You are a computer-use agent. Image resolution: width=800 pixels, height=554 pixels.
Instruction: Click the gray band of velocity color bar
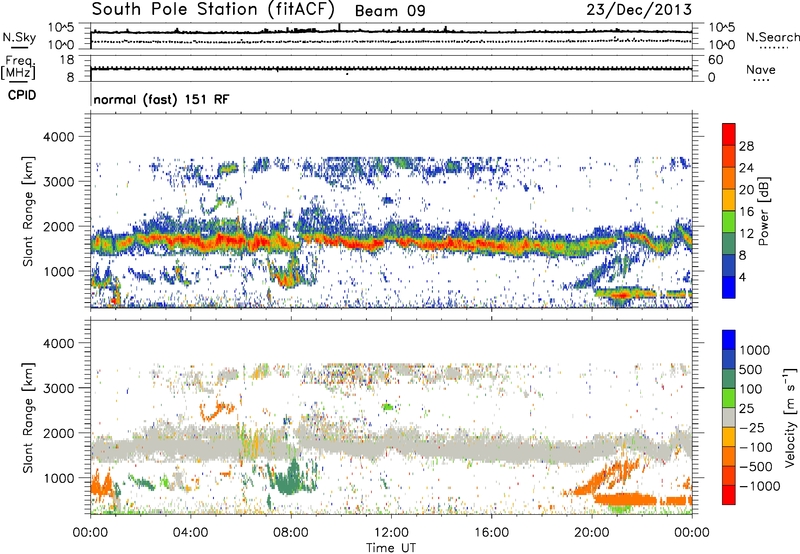point(729,418)
